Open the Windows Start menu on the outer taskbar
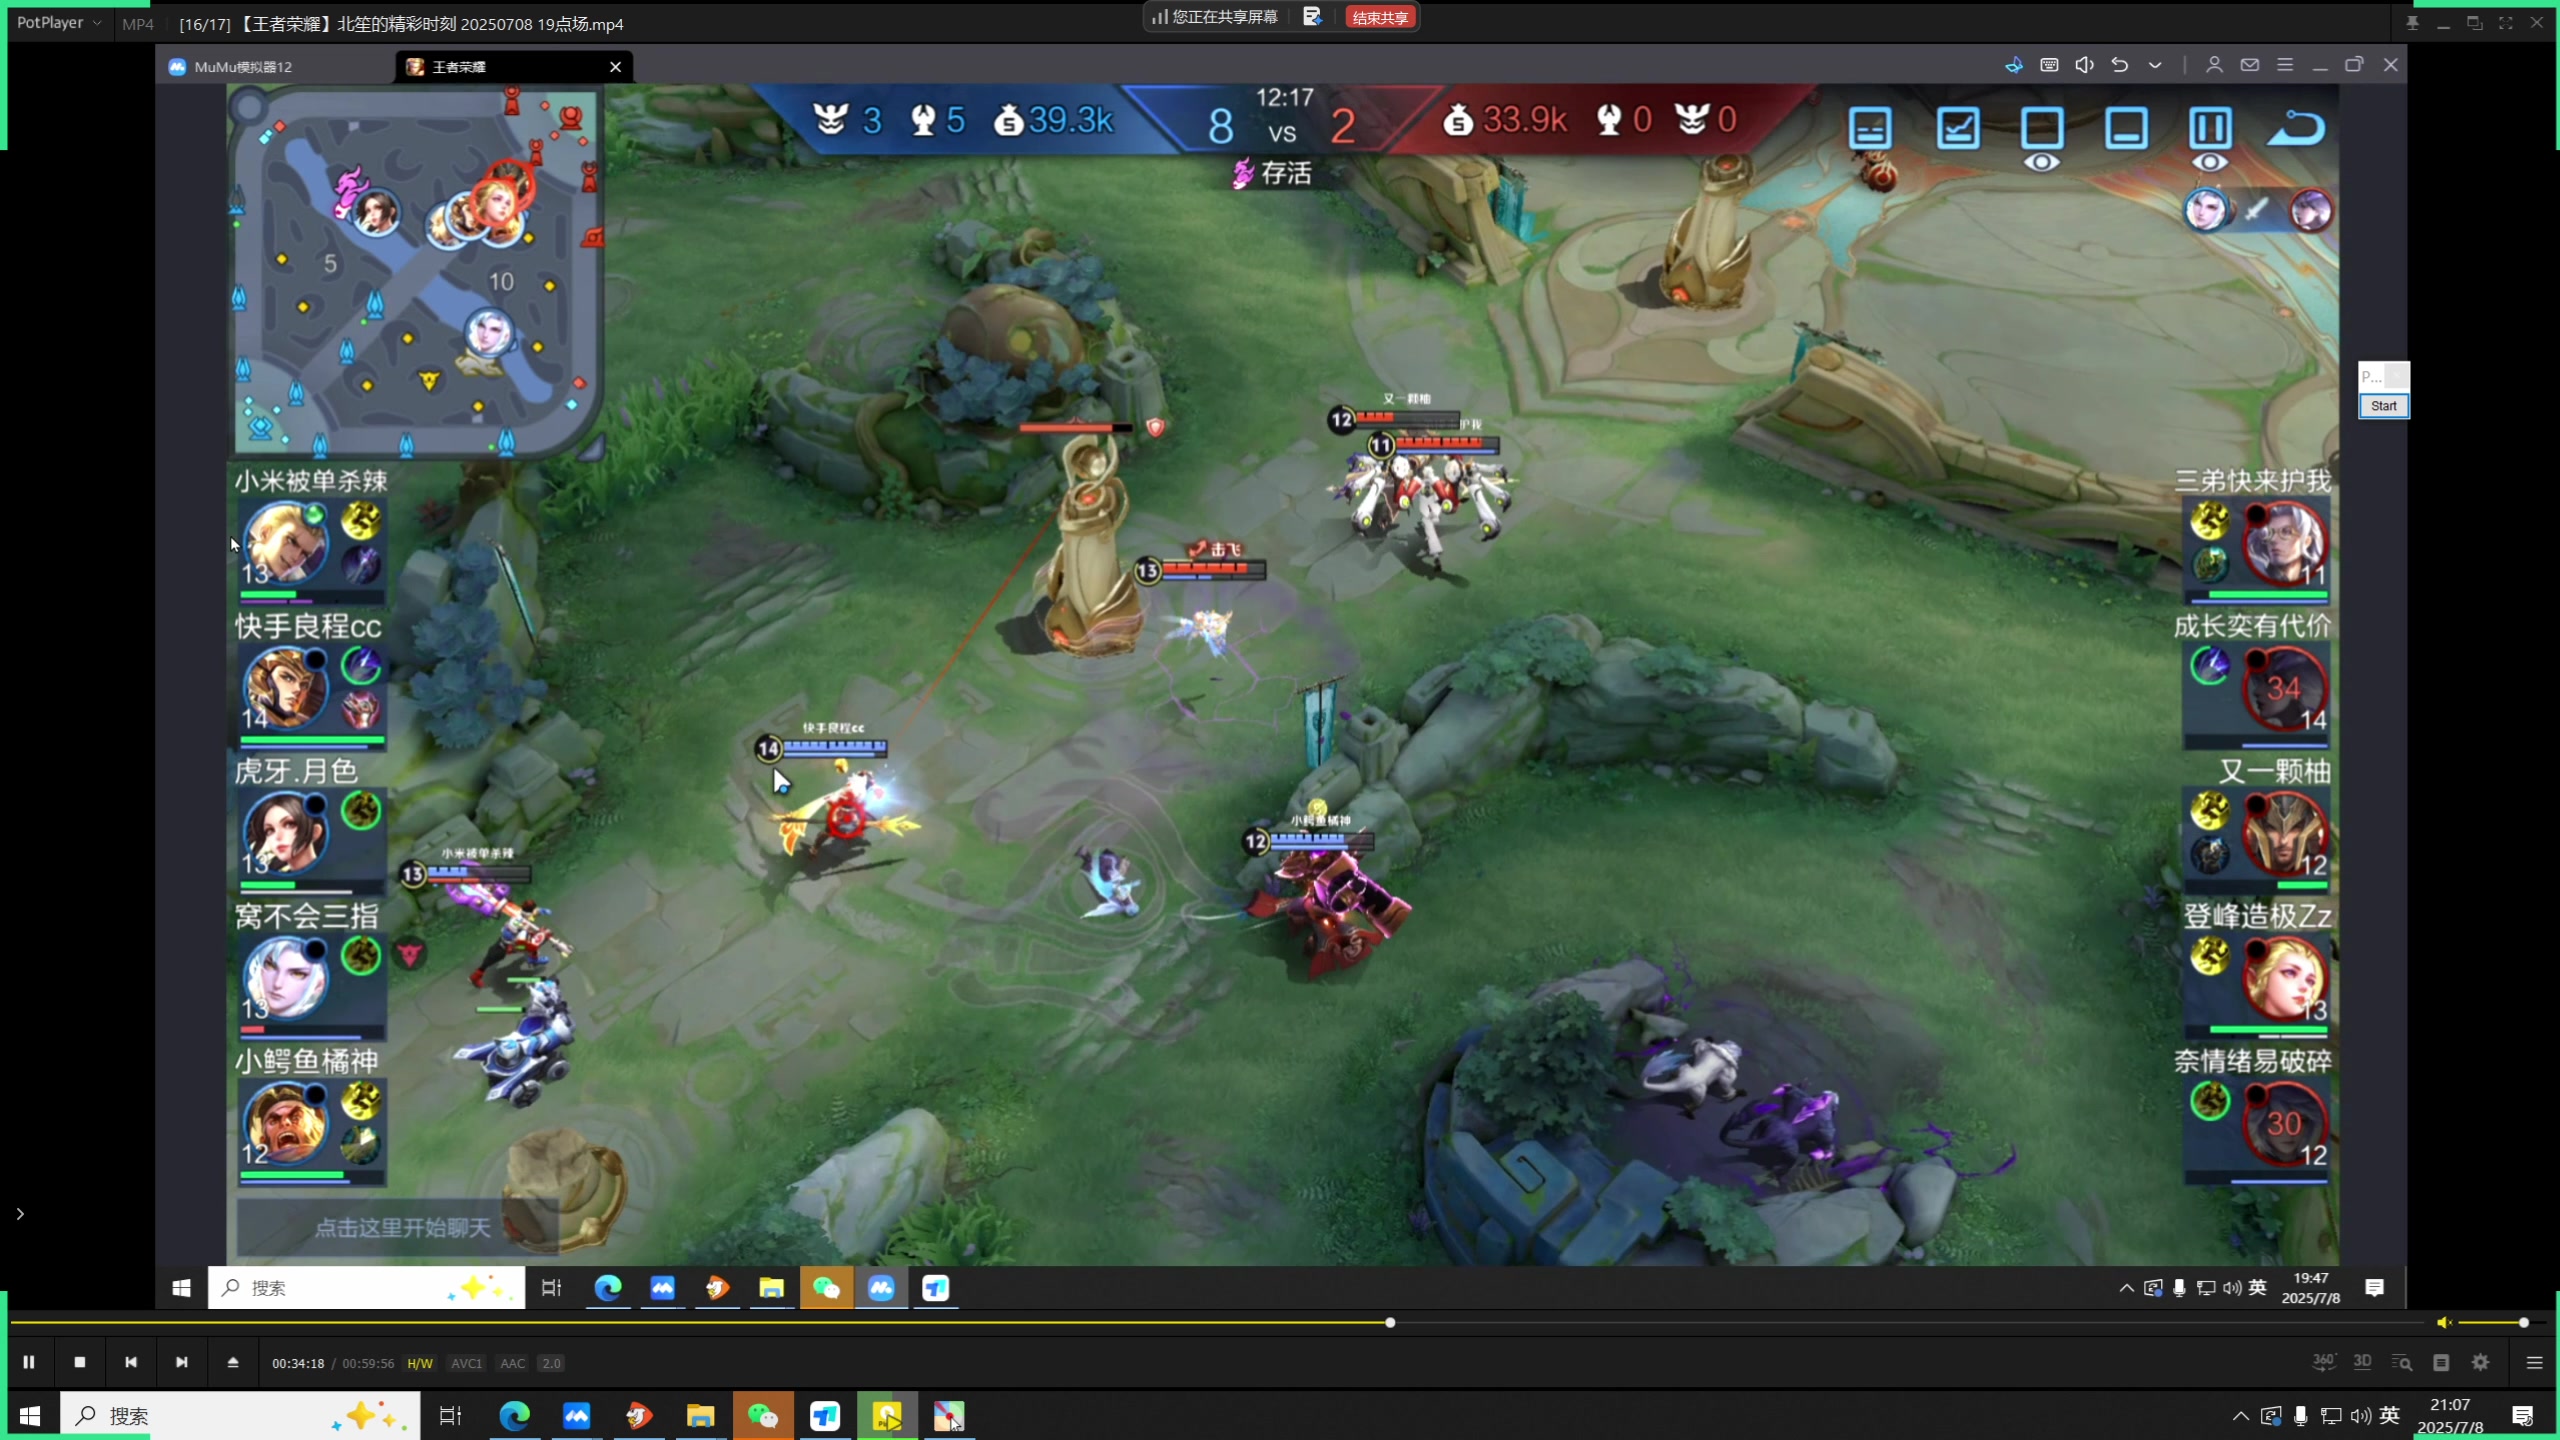The image size is (2560, 1440). (30, 1416)
